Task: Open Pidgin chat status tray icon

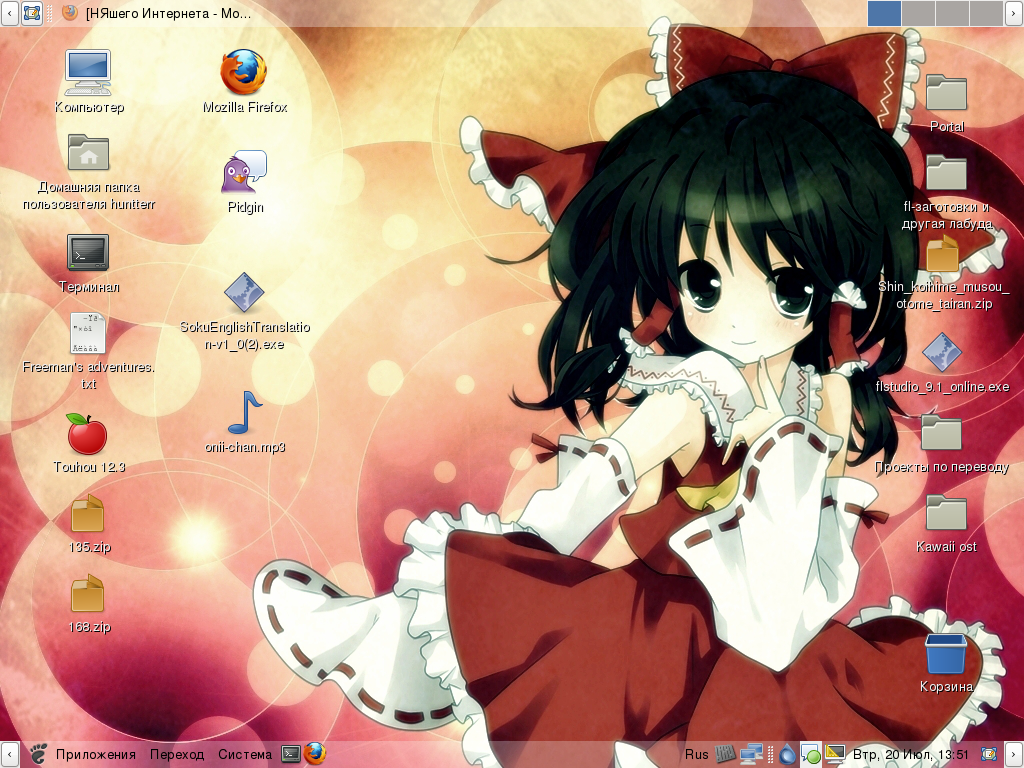Action: pyautogui.click(x=810, y=755)
